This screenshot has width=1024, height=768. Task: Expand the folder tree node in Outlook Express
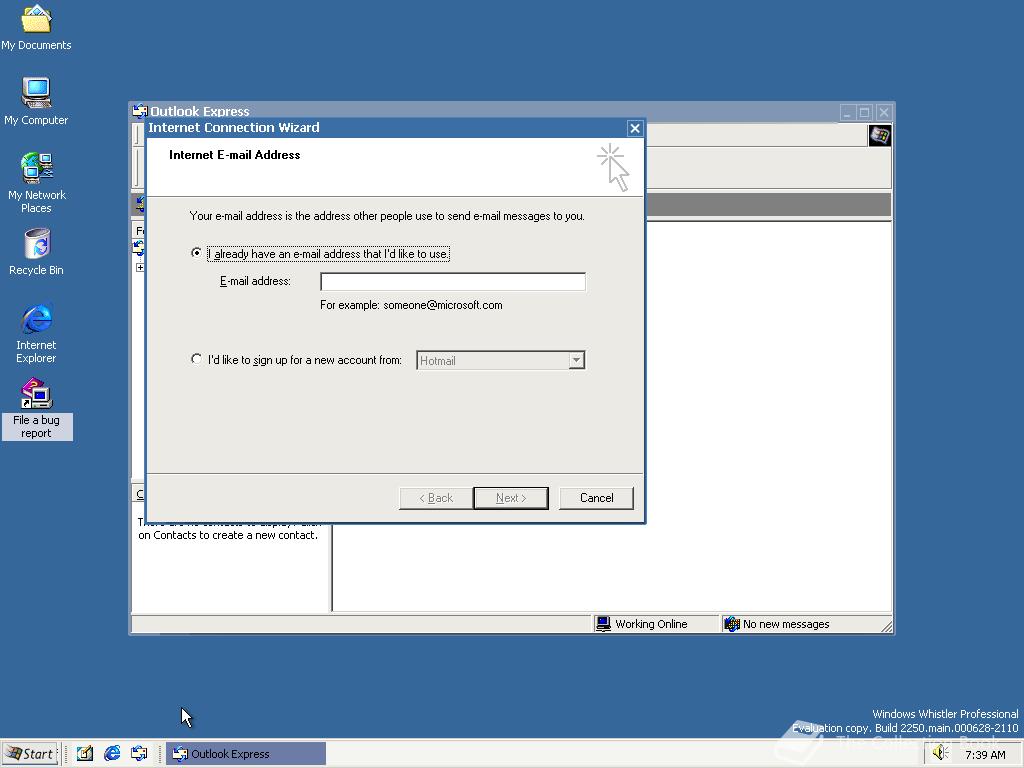pos(140,268)
